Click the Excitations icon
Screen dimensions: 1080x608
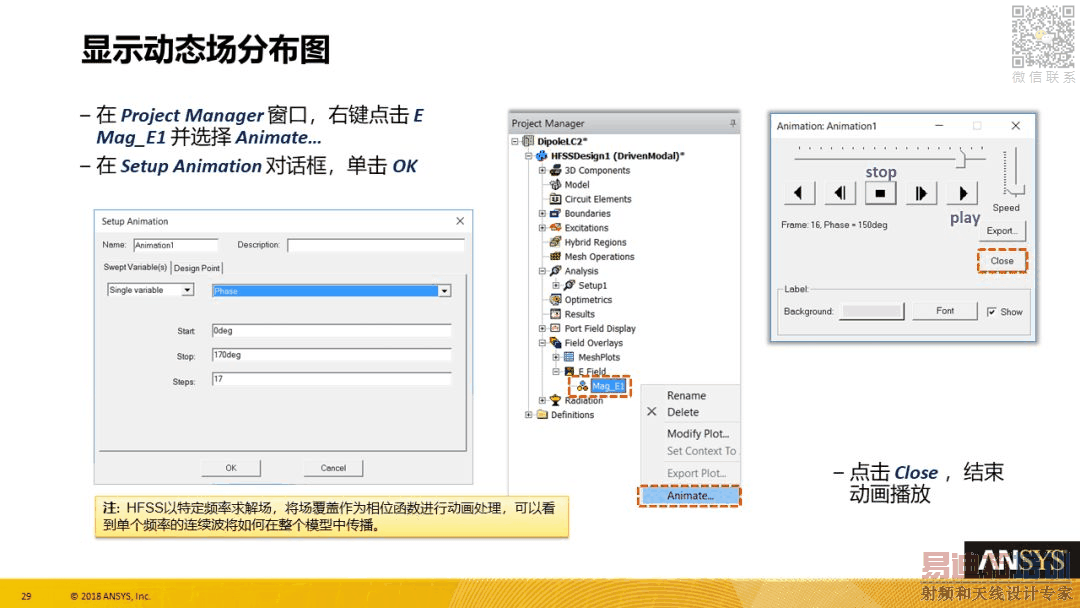pos(555,227)
